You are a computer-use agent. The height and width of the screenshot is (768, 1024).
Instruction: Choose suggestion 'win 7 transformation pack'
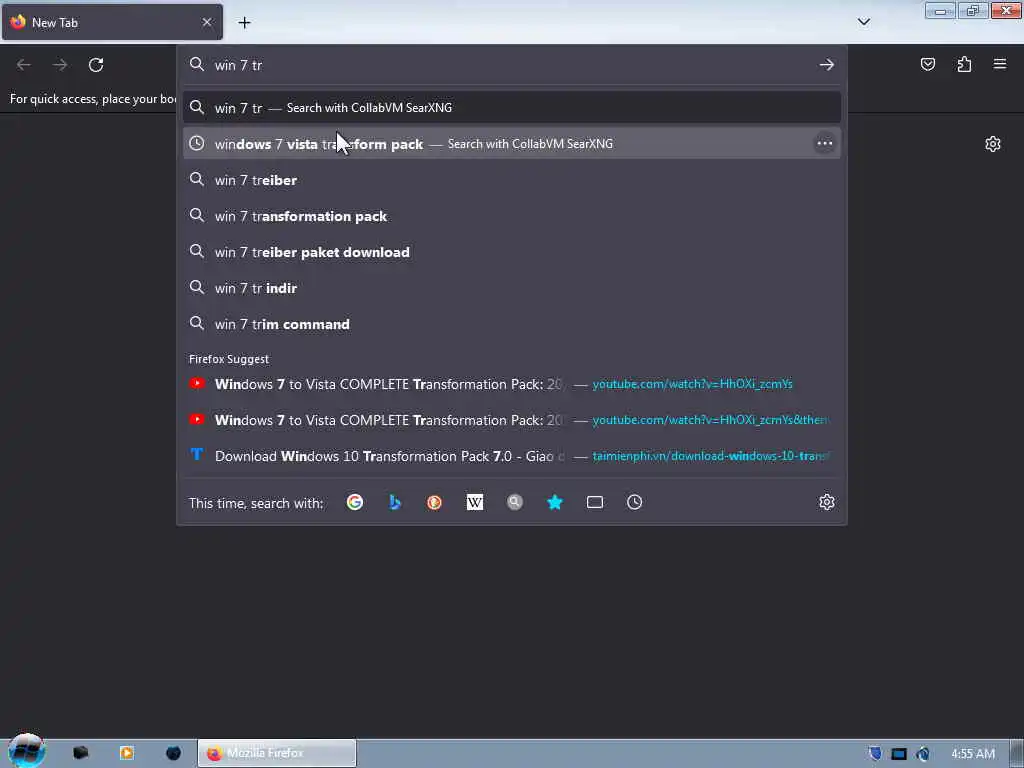(x=512, y=216)
